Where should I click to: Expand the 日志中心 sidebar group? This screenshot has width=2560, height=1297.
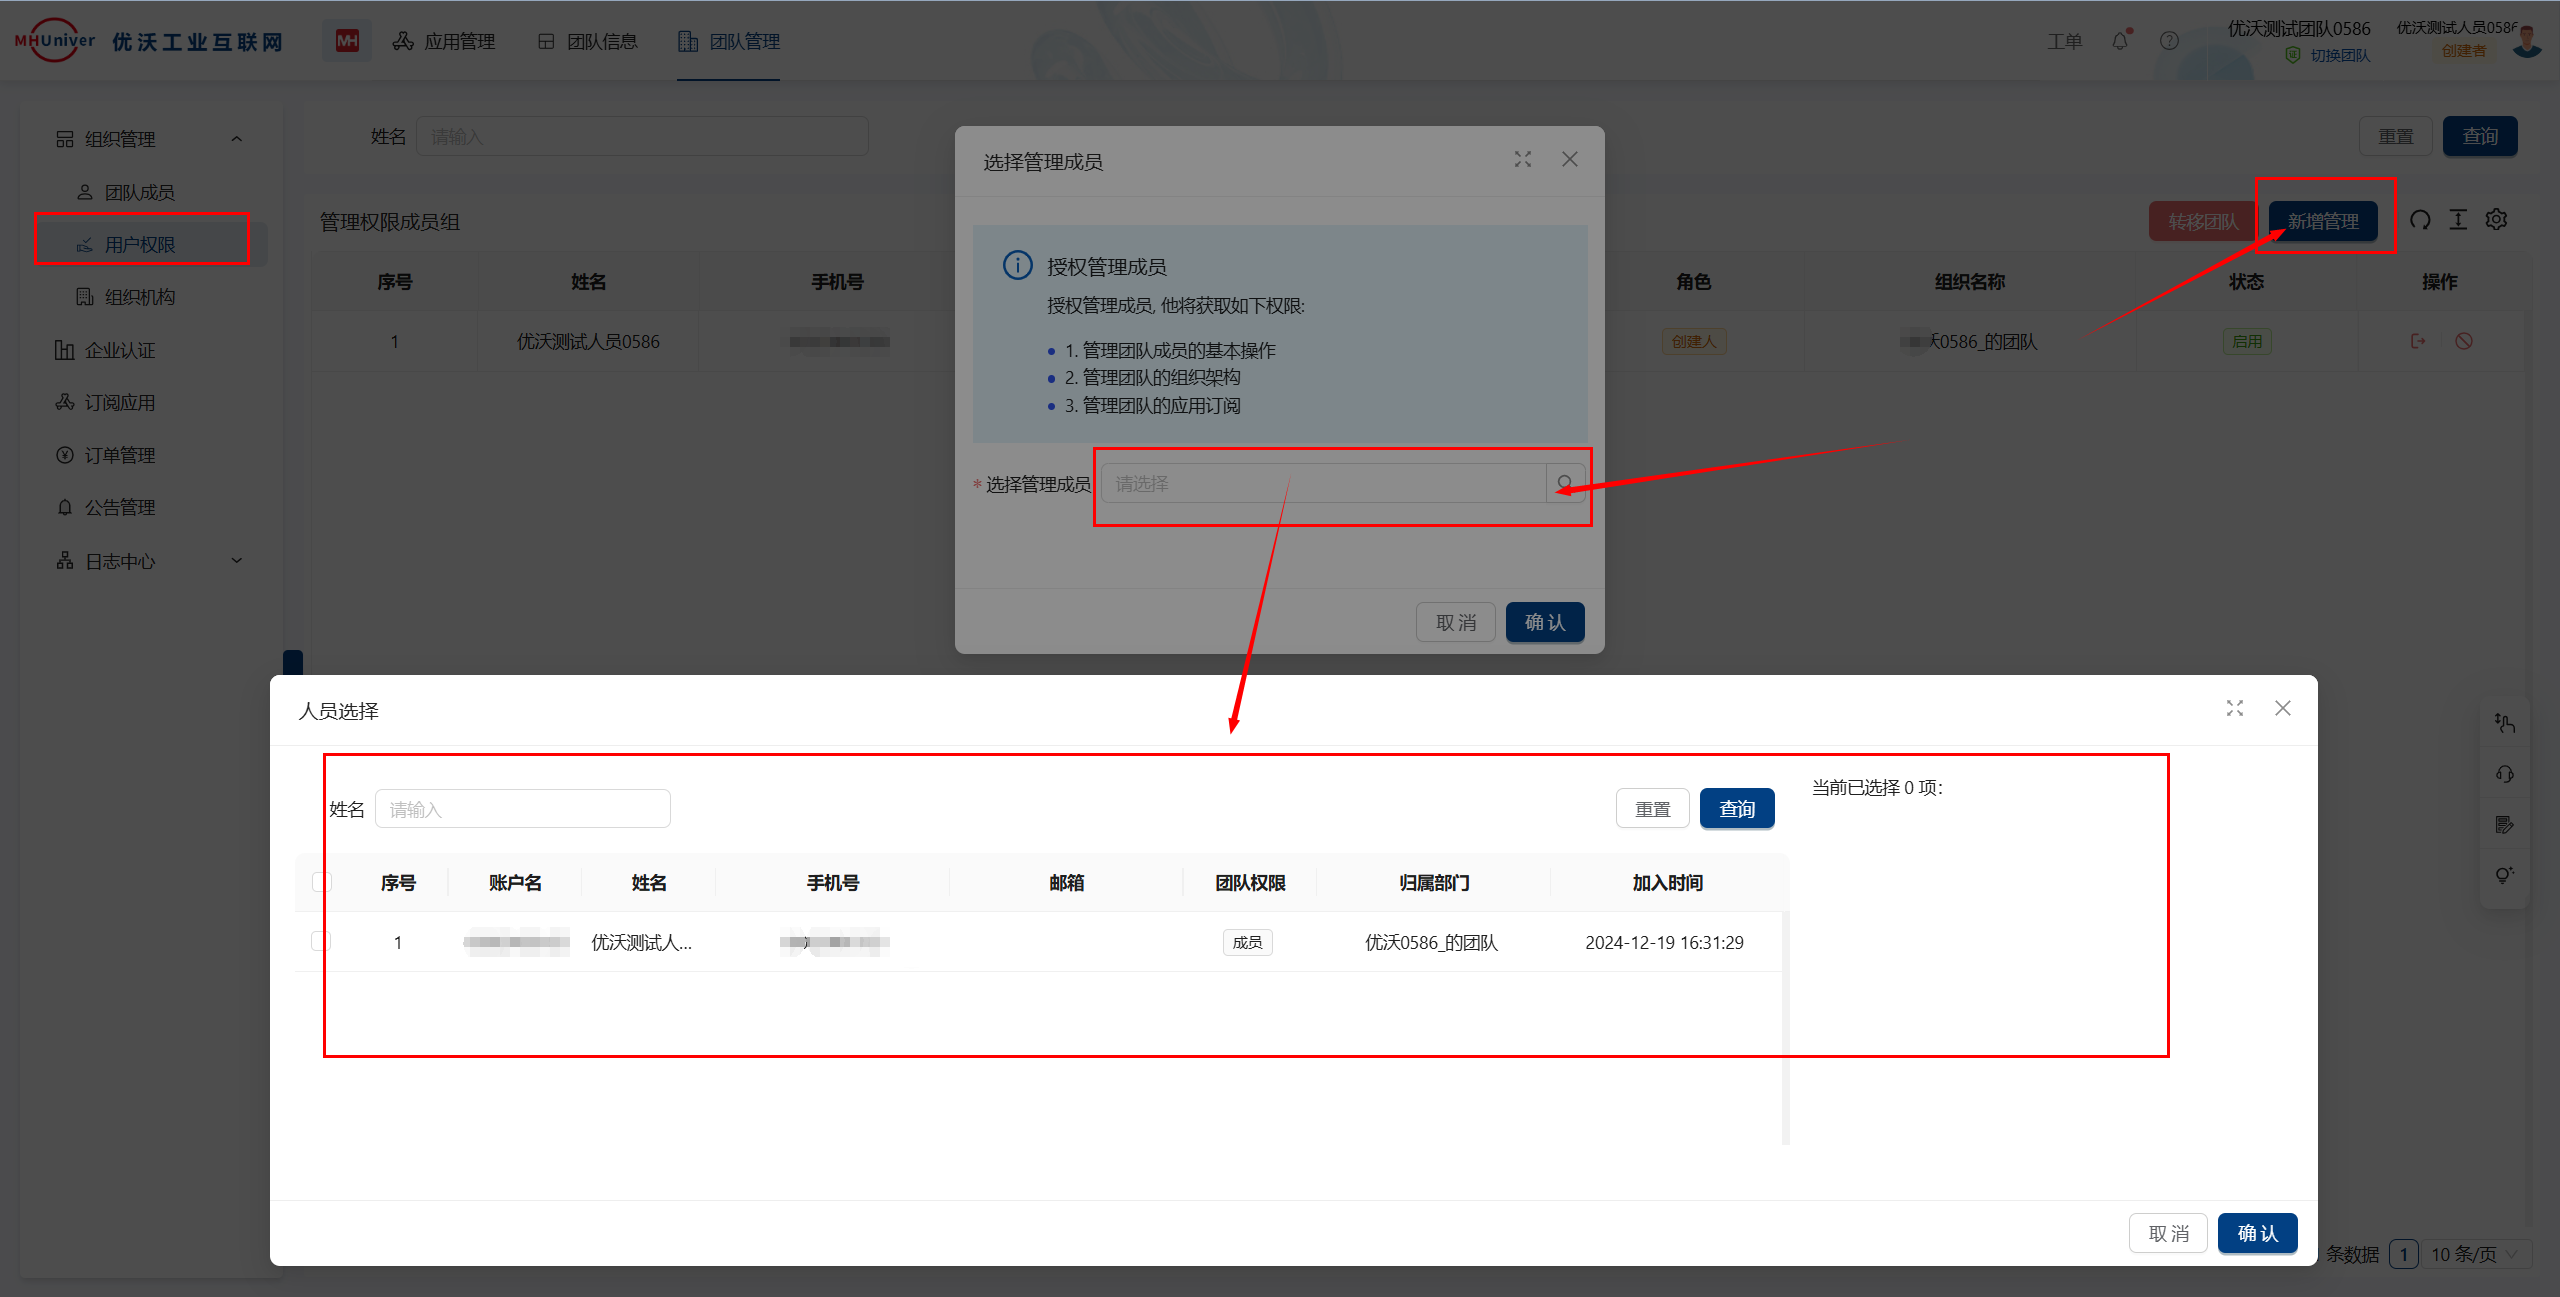point(237,561)
